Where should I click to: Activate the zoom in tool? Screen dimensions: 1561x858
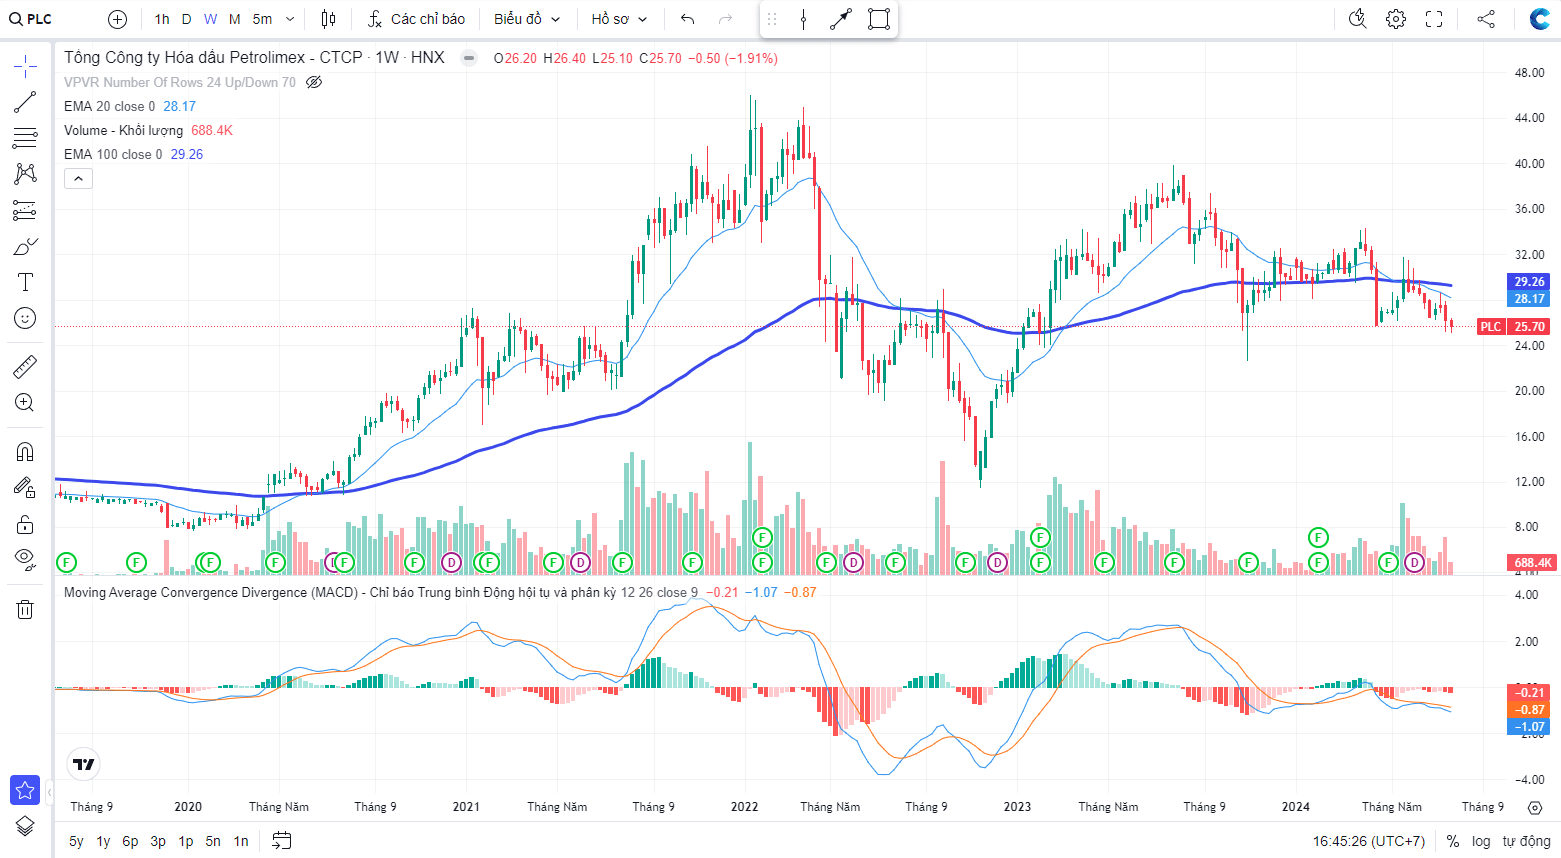[x=25, y=403]
